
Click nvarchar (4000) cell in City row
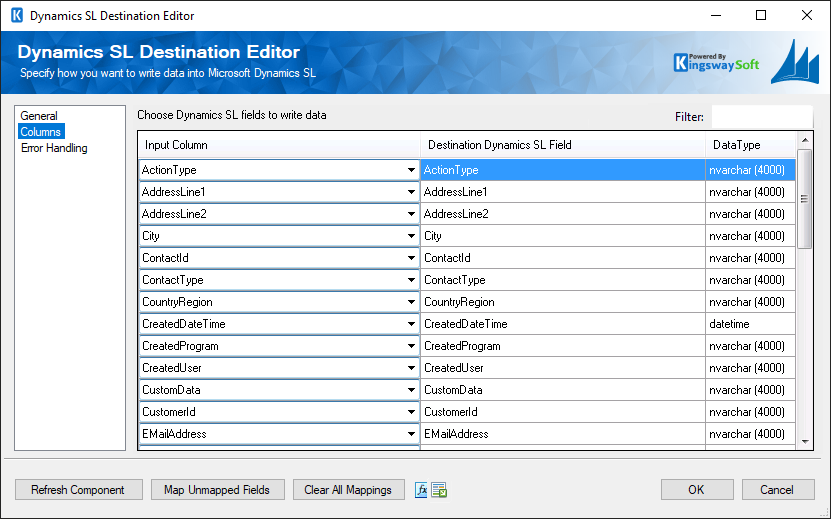pos(750,236)
